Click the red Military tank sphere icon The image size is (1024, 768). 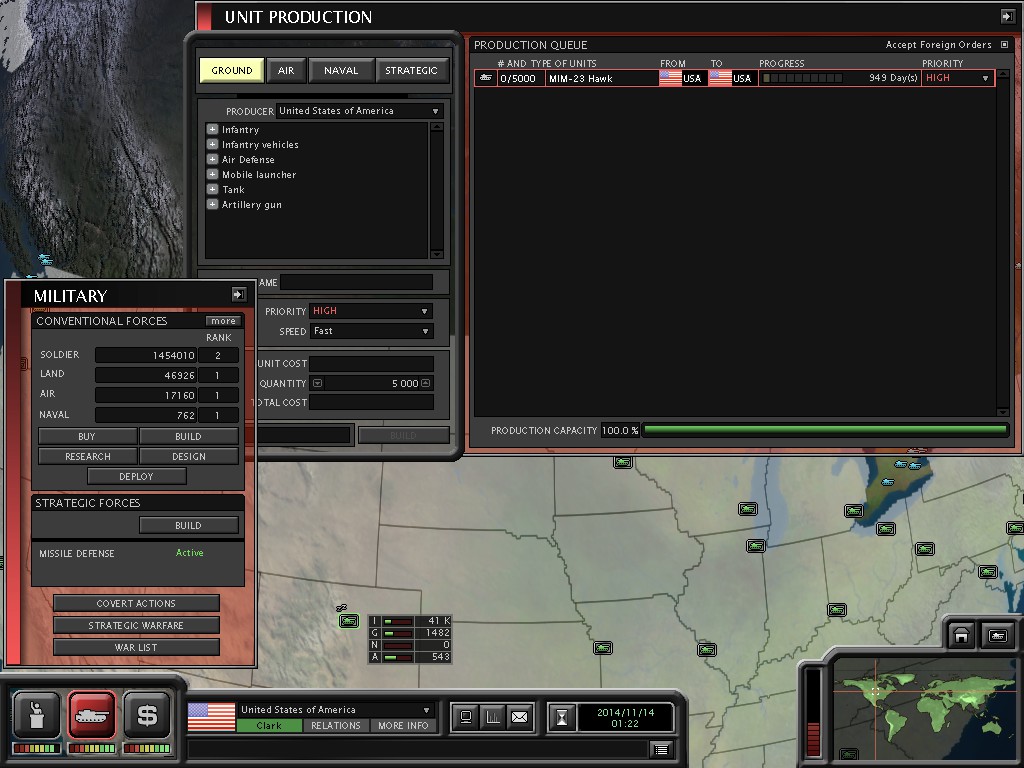pos(91,715)
